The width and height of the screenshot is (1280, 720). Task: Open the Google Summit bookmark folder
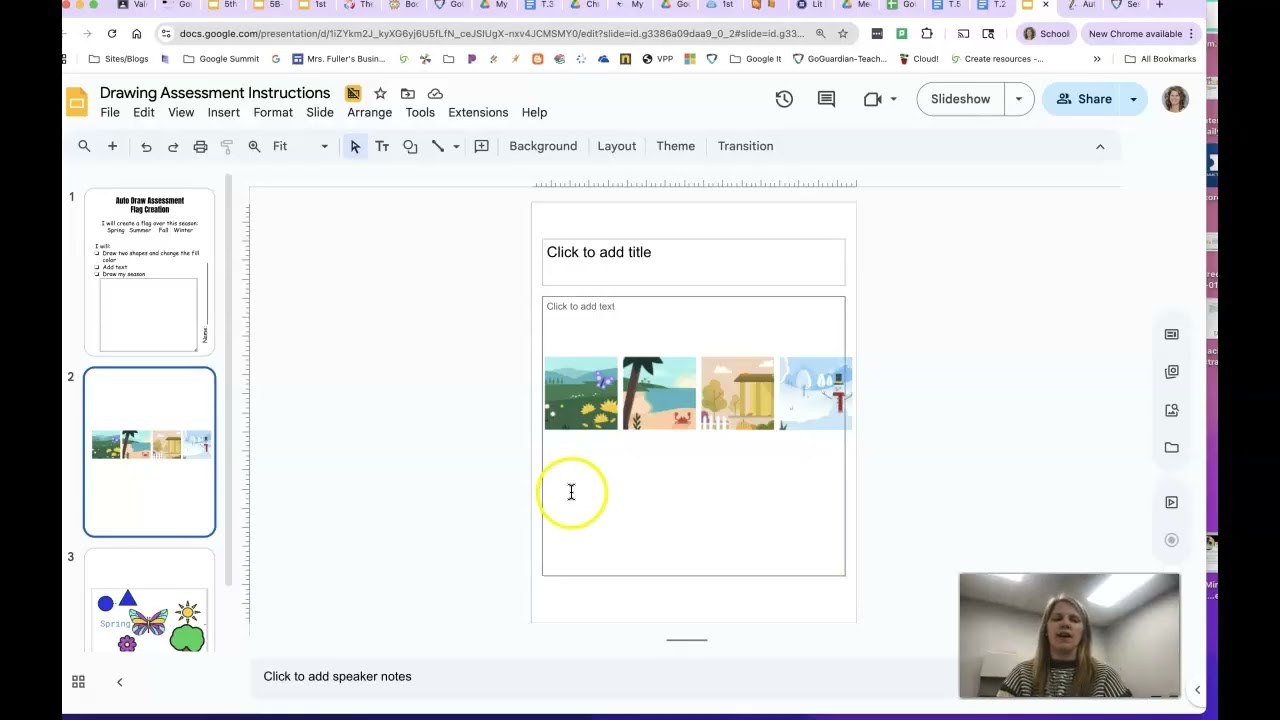(x=221, y=59)
